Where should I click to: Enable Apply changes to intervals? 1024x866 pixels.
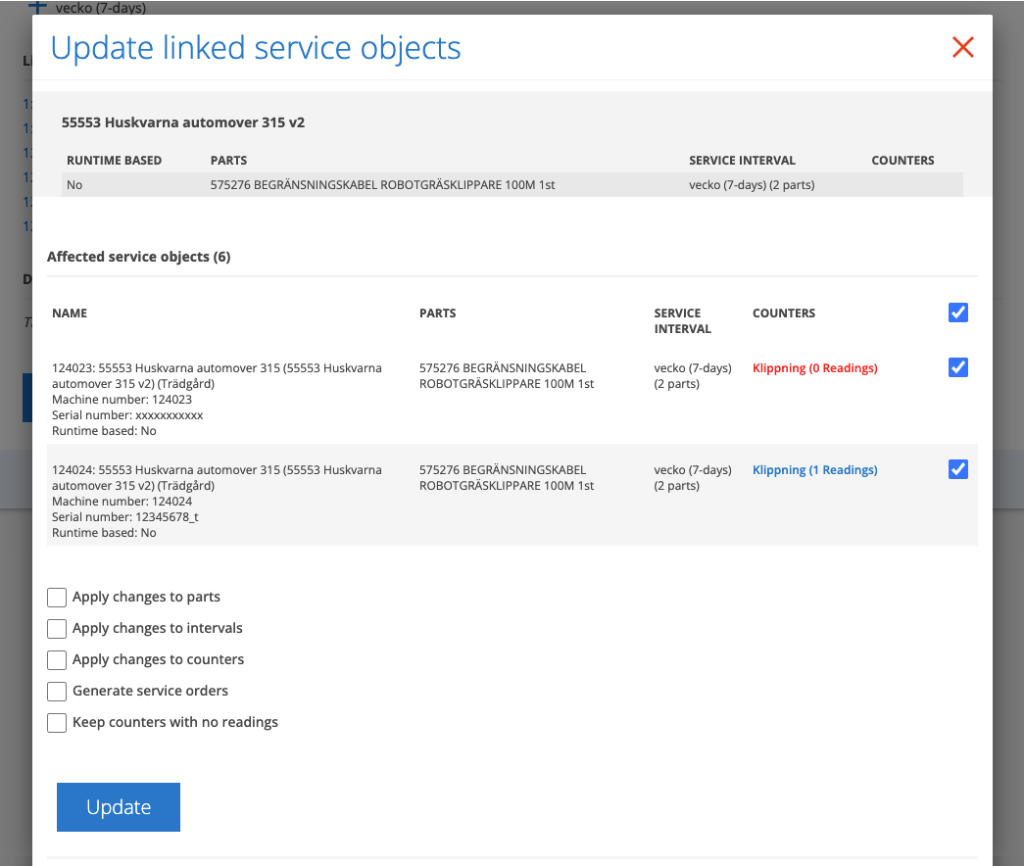coord(57,628)
